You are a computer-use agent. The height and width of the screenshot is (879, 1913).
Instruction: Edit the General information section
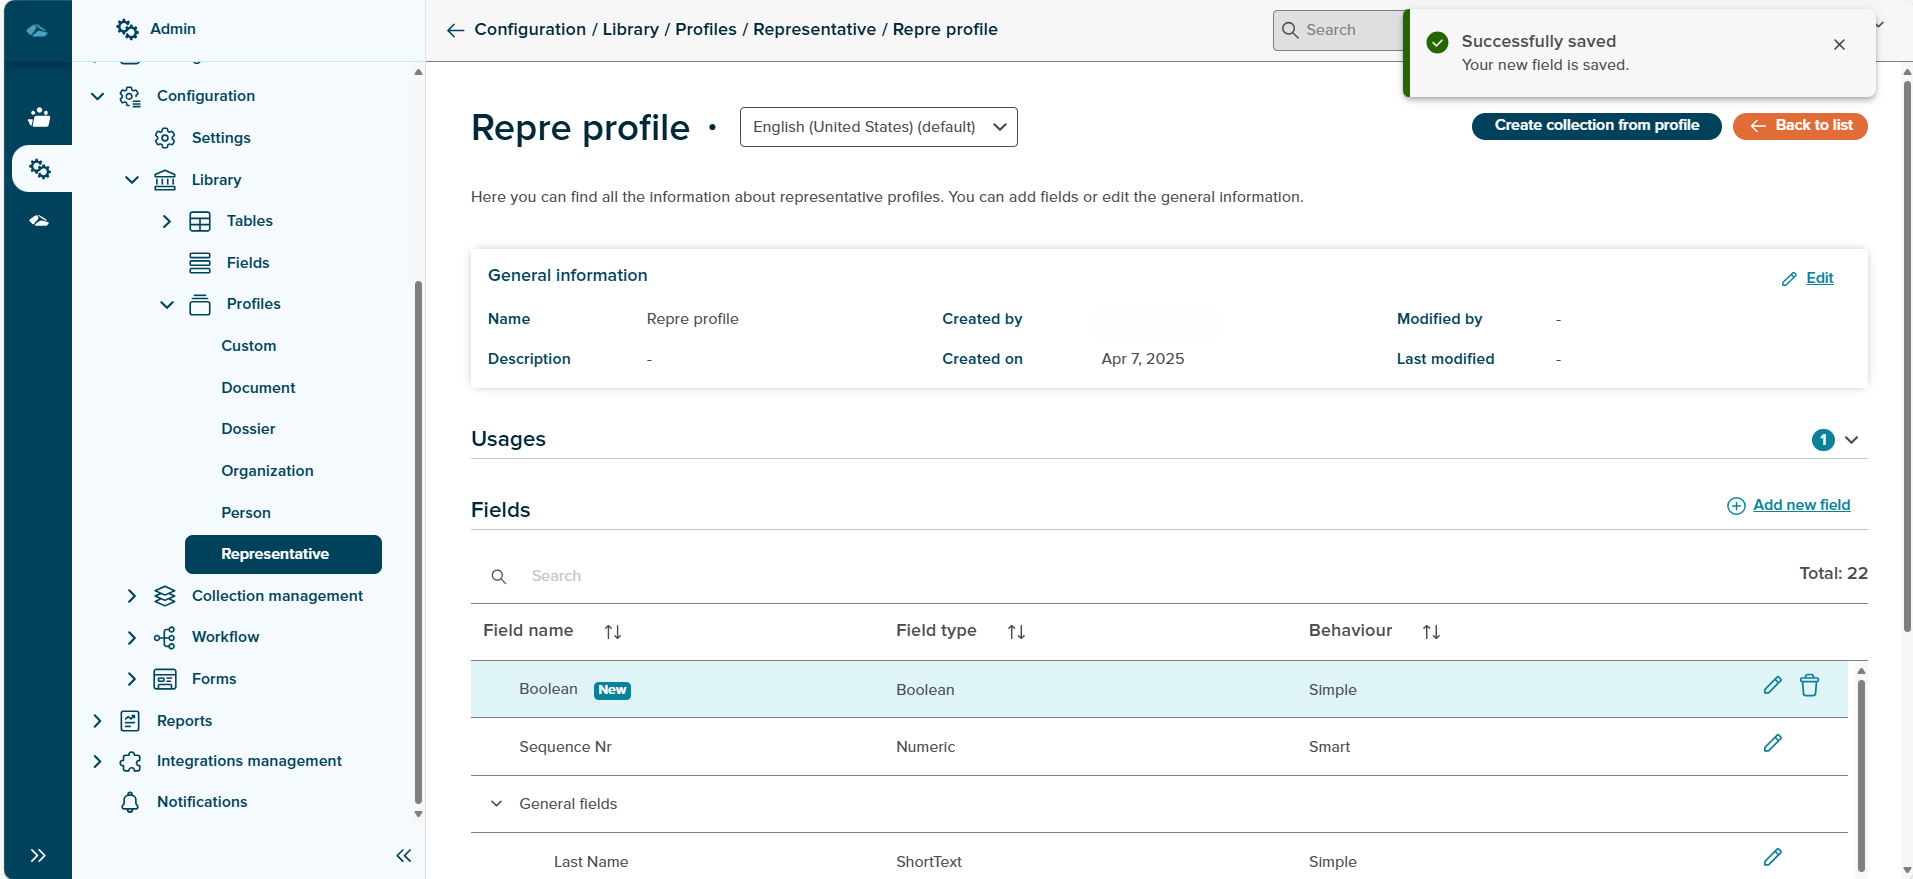point(1808,278)
